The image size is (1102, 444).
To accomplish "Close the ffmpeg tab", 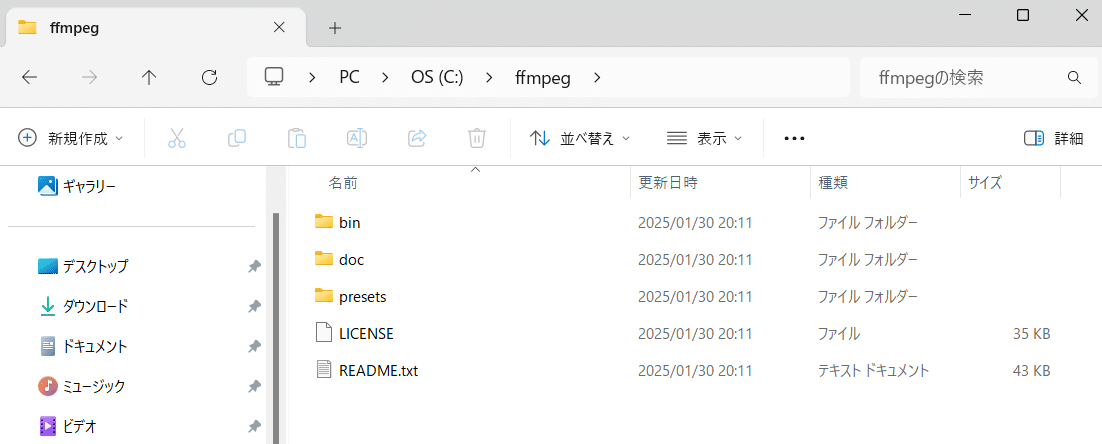I will [x=279, y=27].
